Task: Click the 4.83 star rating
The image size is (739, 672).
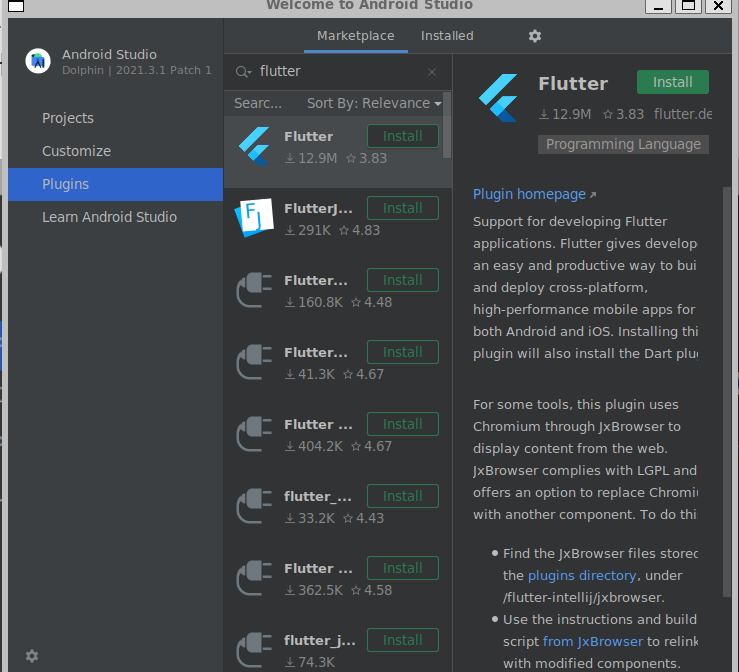Action: [360, 230]
